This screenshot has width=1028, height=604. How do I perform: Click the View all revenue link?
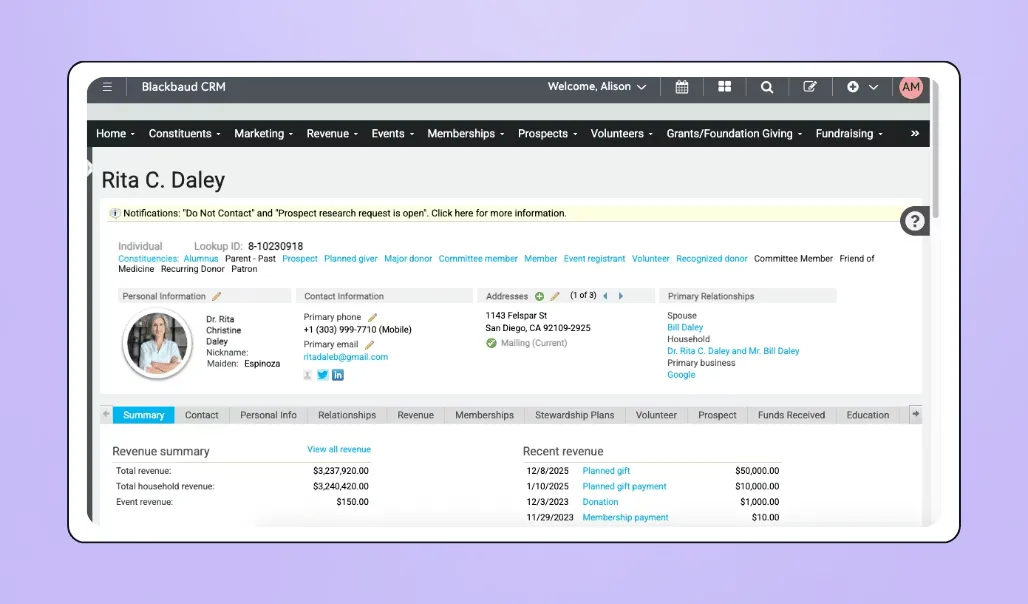click(x=339, y=449)
